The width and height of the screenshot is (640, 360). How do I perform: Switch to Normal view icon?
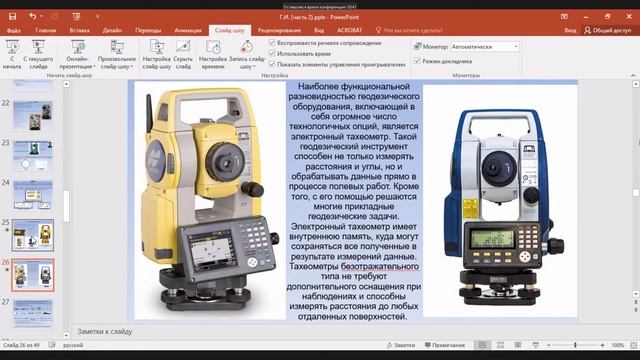click(x=482, y=345)
